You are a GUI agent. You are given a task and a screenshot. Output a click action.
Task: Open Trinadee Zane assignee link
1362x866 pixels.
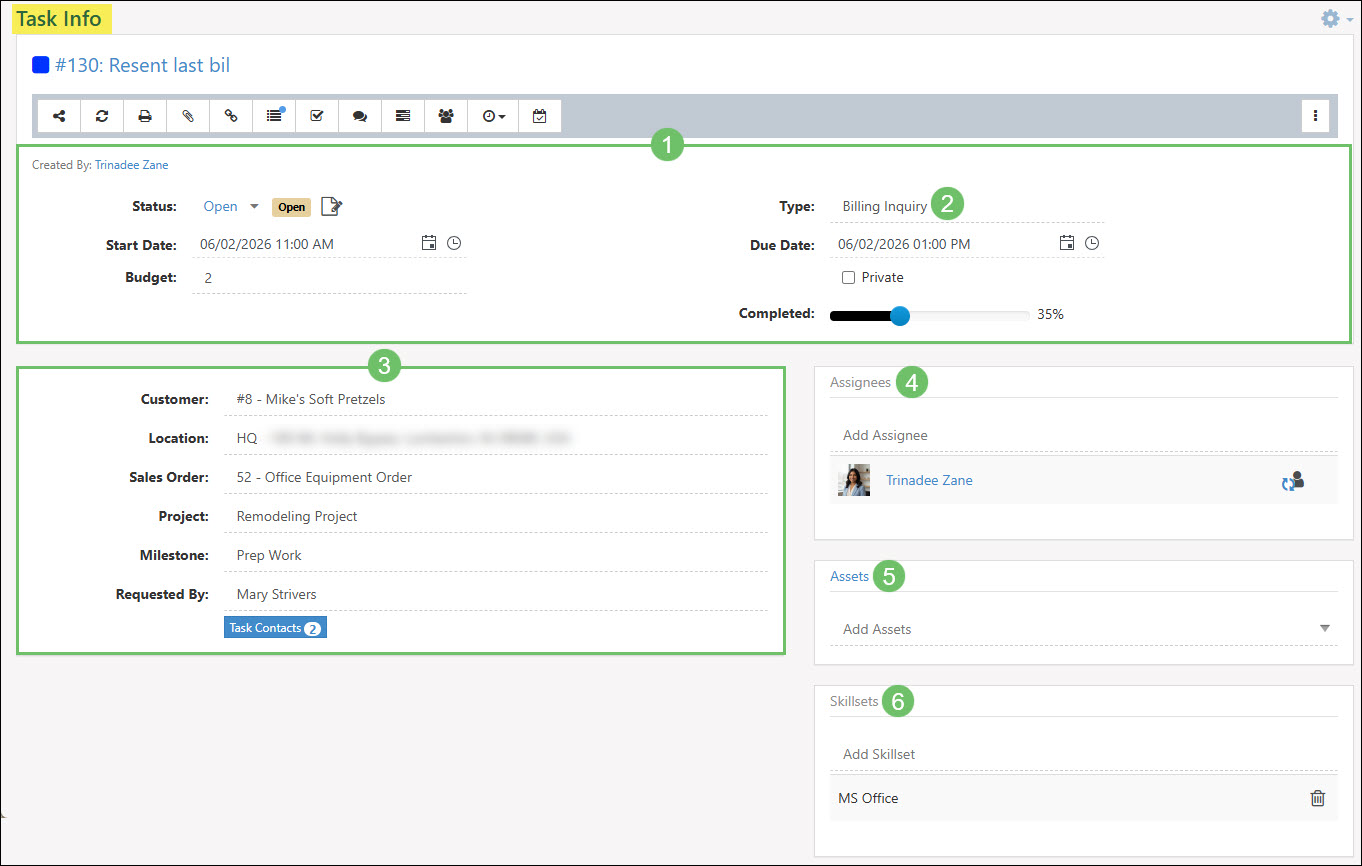click(x=929, y=481)
